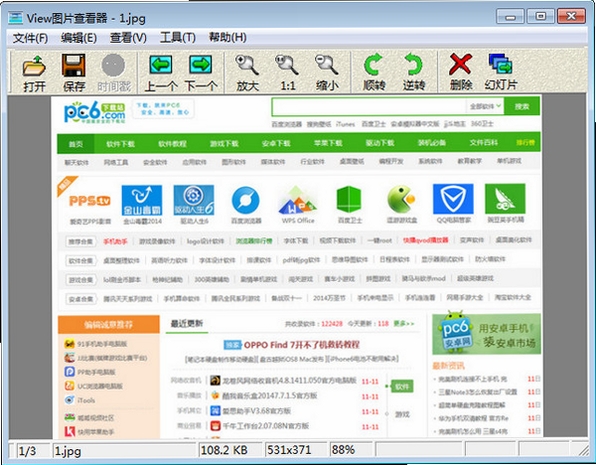Click the QQ电脑管家 shield icon in the image

coord(453,199)
